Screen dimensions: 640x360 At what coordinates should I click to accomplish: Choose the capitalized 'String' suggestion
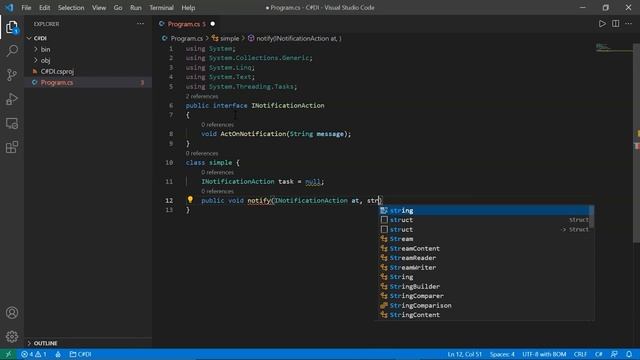[x=484, y=277]
